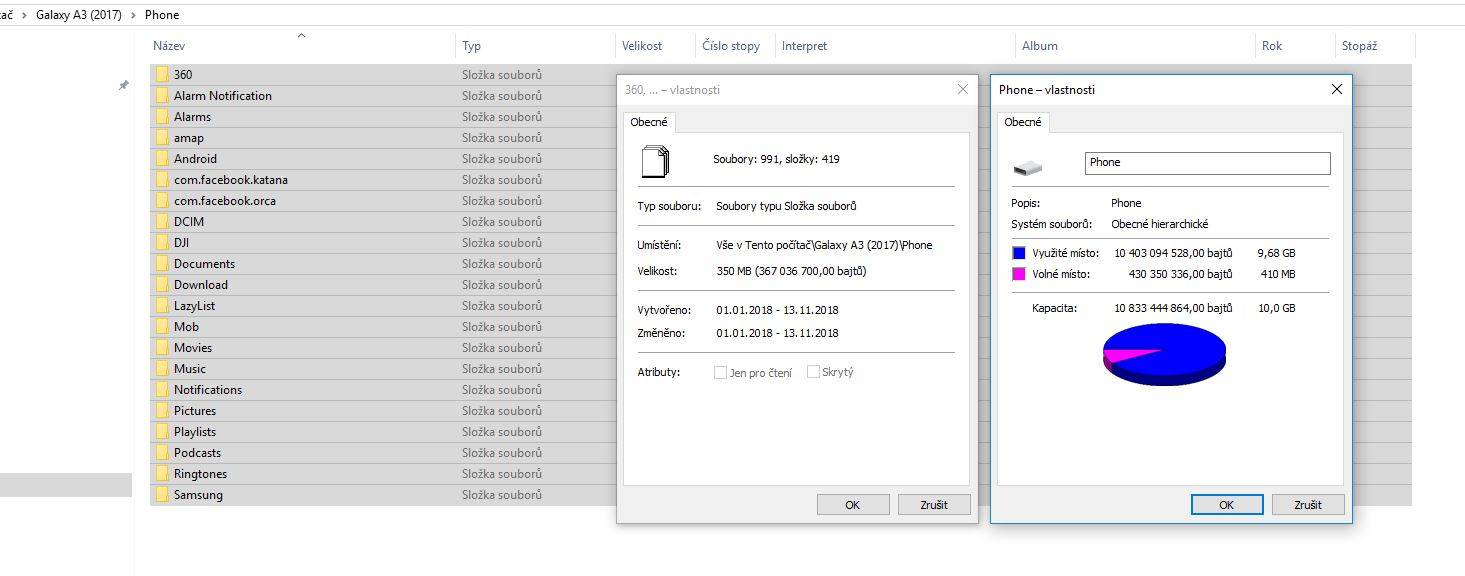Select the Ringtones folder icon

click(x=161, y=474)
